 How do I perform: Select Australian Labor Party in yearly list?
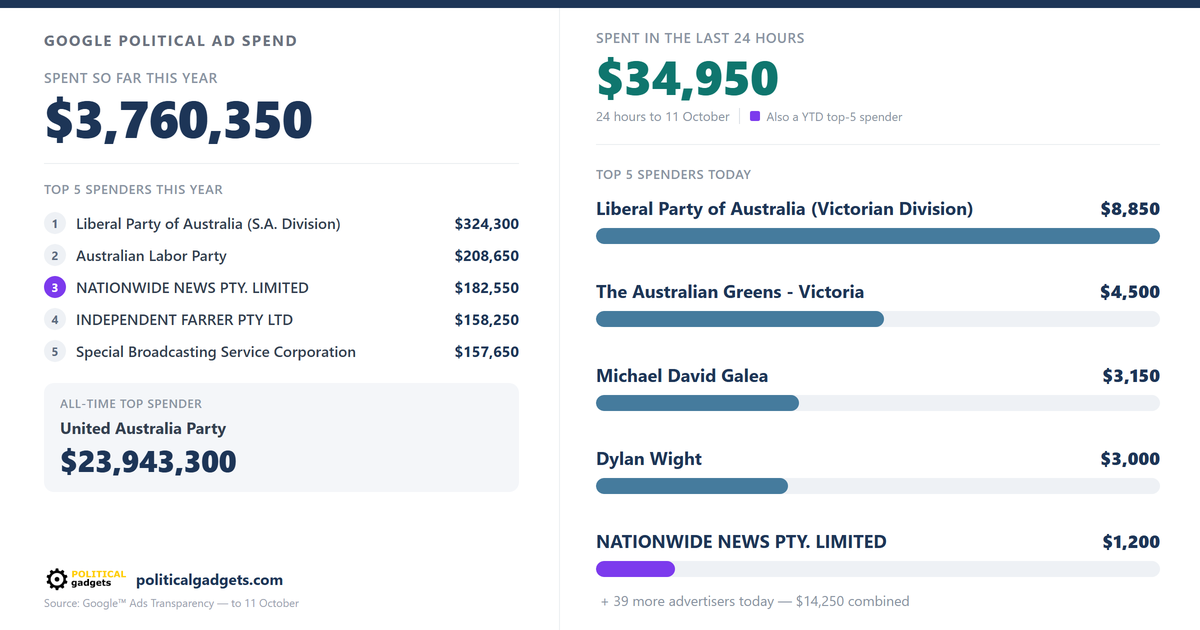(151, 256)
